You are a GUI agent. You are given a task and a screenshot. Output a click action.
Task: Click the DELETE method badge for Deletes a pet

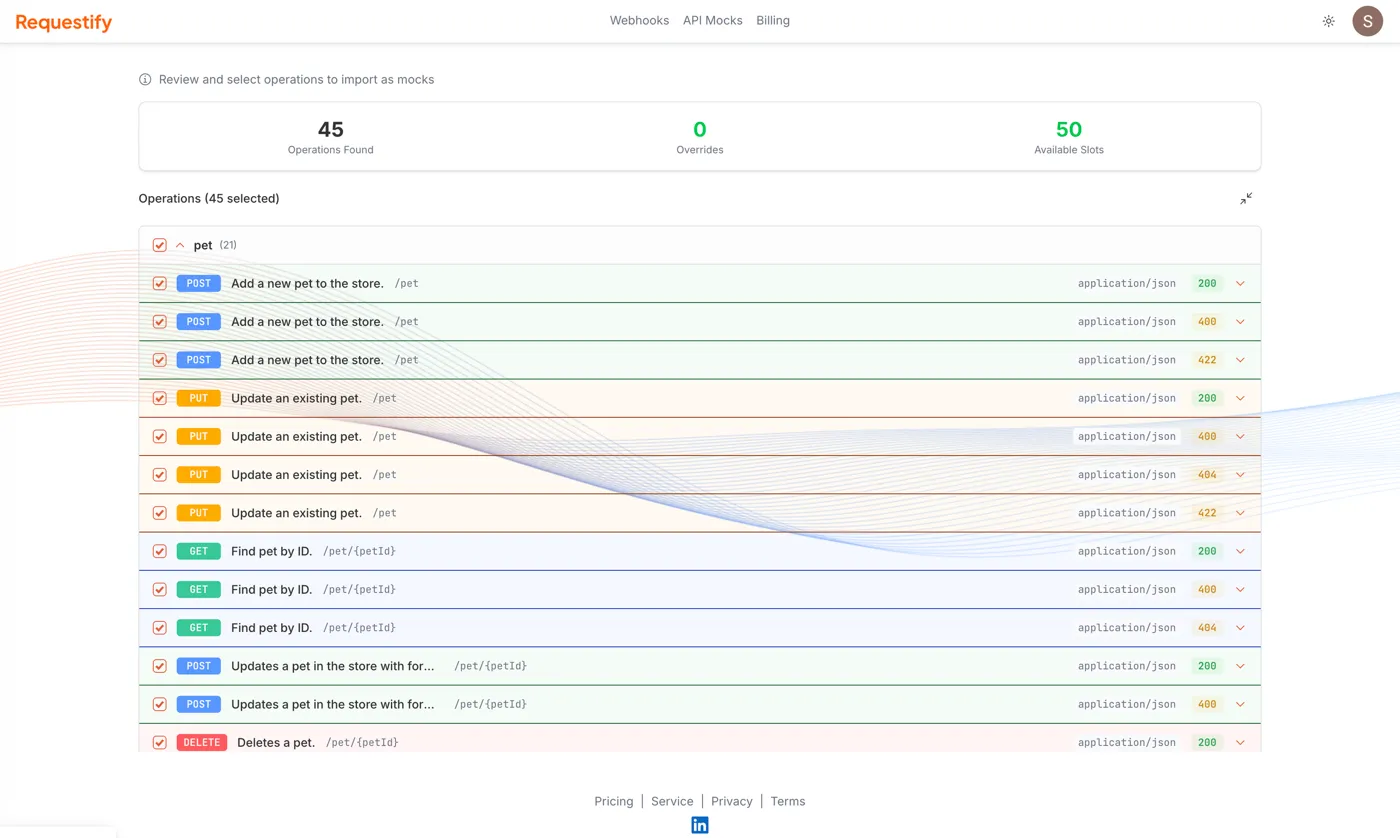202,742
